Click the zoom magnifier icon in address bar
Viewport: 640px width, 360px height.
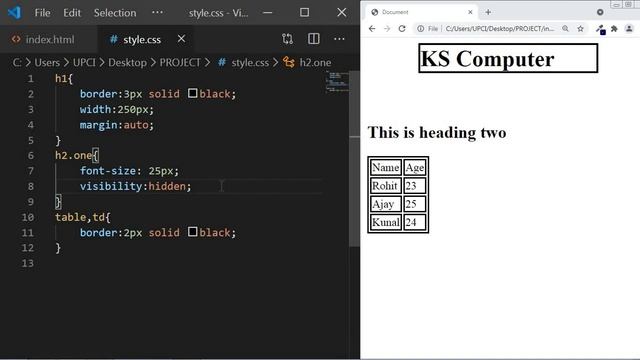point(565,29)
